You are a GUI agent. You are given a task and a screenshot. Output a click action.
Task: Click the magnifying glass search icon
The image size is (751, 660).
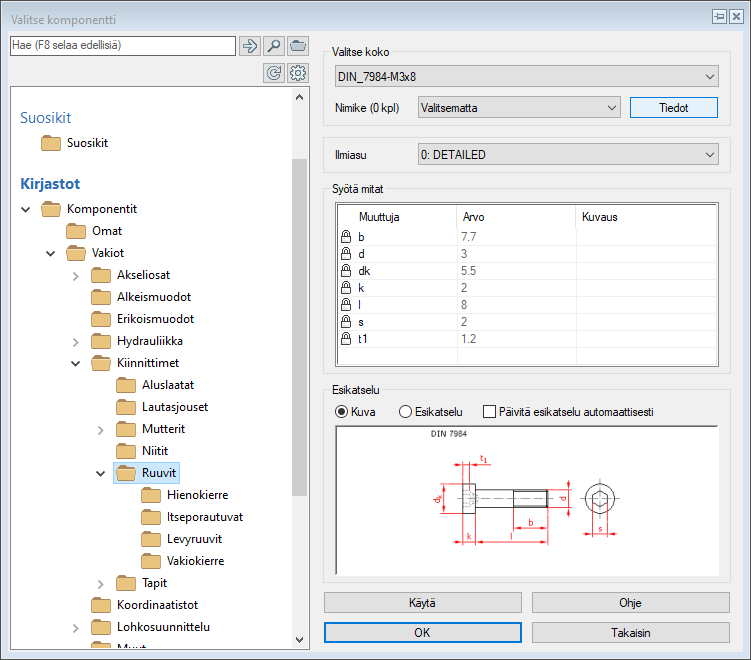274,46
